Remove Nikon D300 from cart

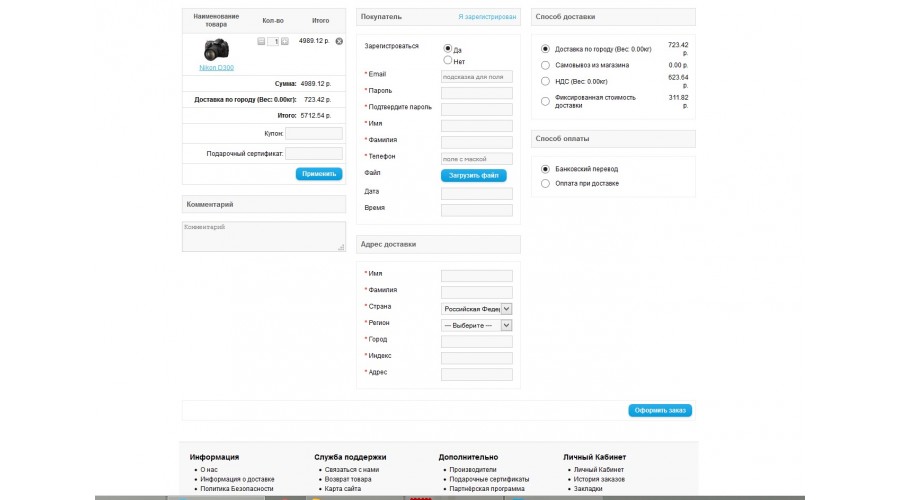[339, 41]
